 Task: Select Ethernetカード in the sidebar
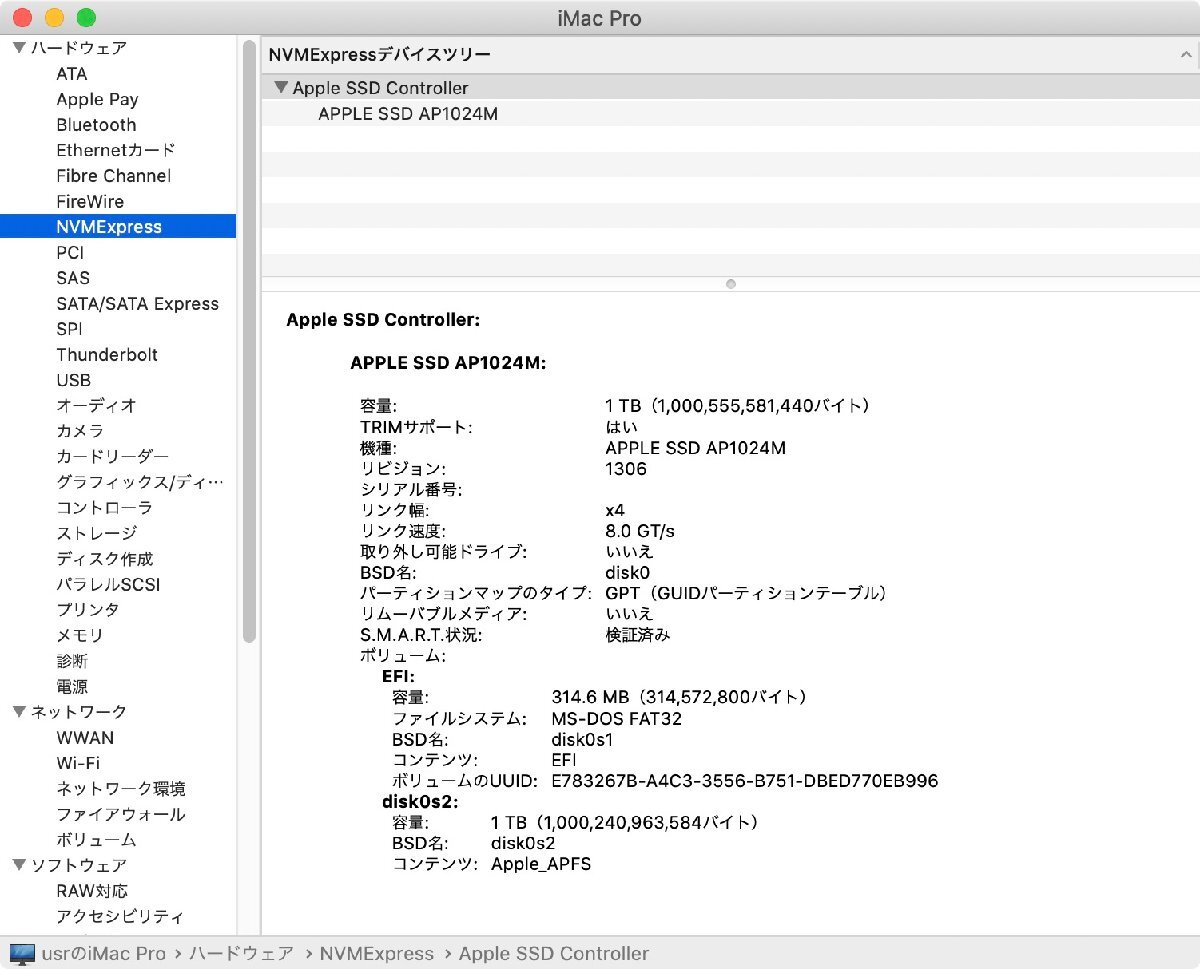tap(116, 150)
